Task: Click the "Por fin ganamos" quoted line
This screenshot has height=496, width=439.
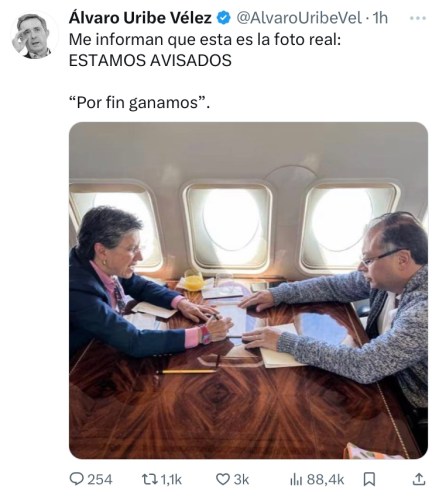Action: tap(139, 102)
